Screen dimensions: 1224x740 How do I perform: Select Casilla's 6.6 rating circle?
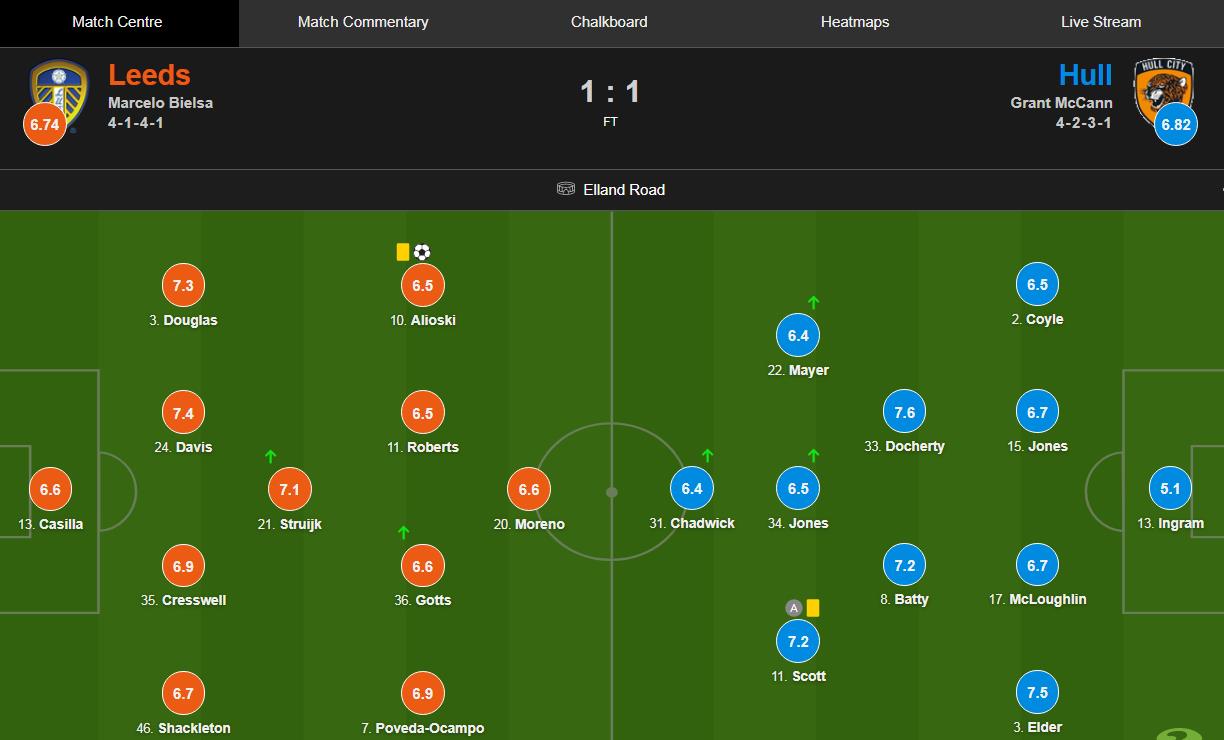50,490
